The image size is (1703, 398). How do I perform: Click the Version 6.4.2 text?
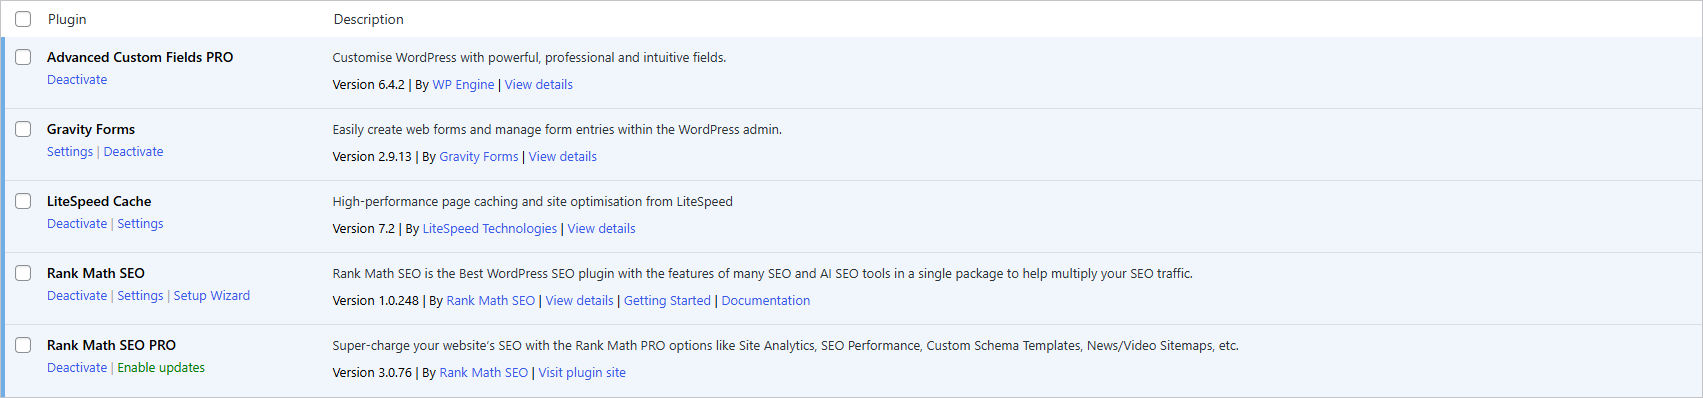pos(369,85)
